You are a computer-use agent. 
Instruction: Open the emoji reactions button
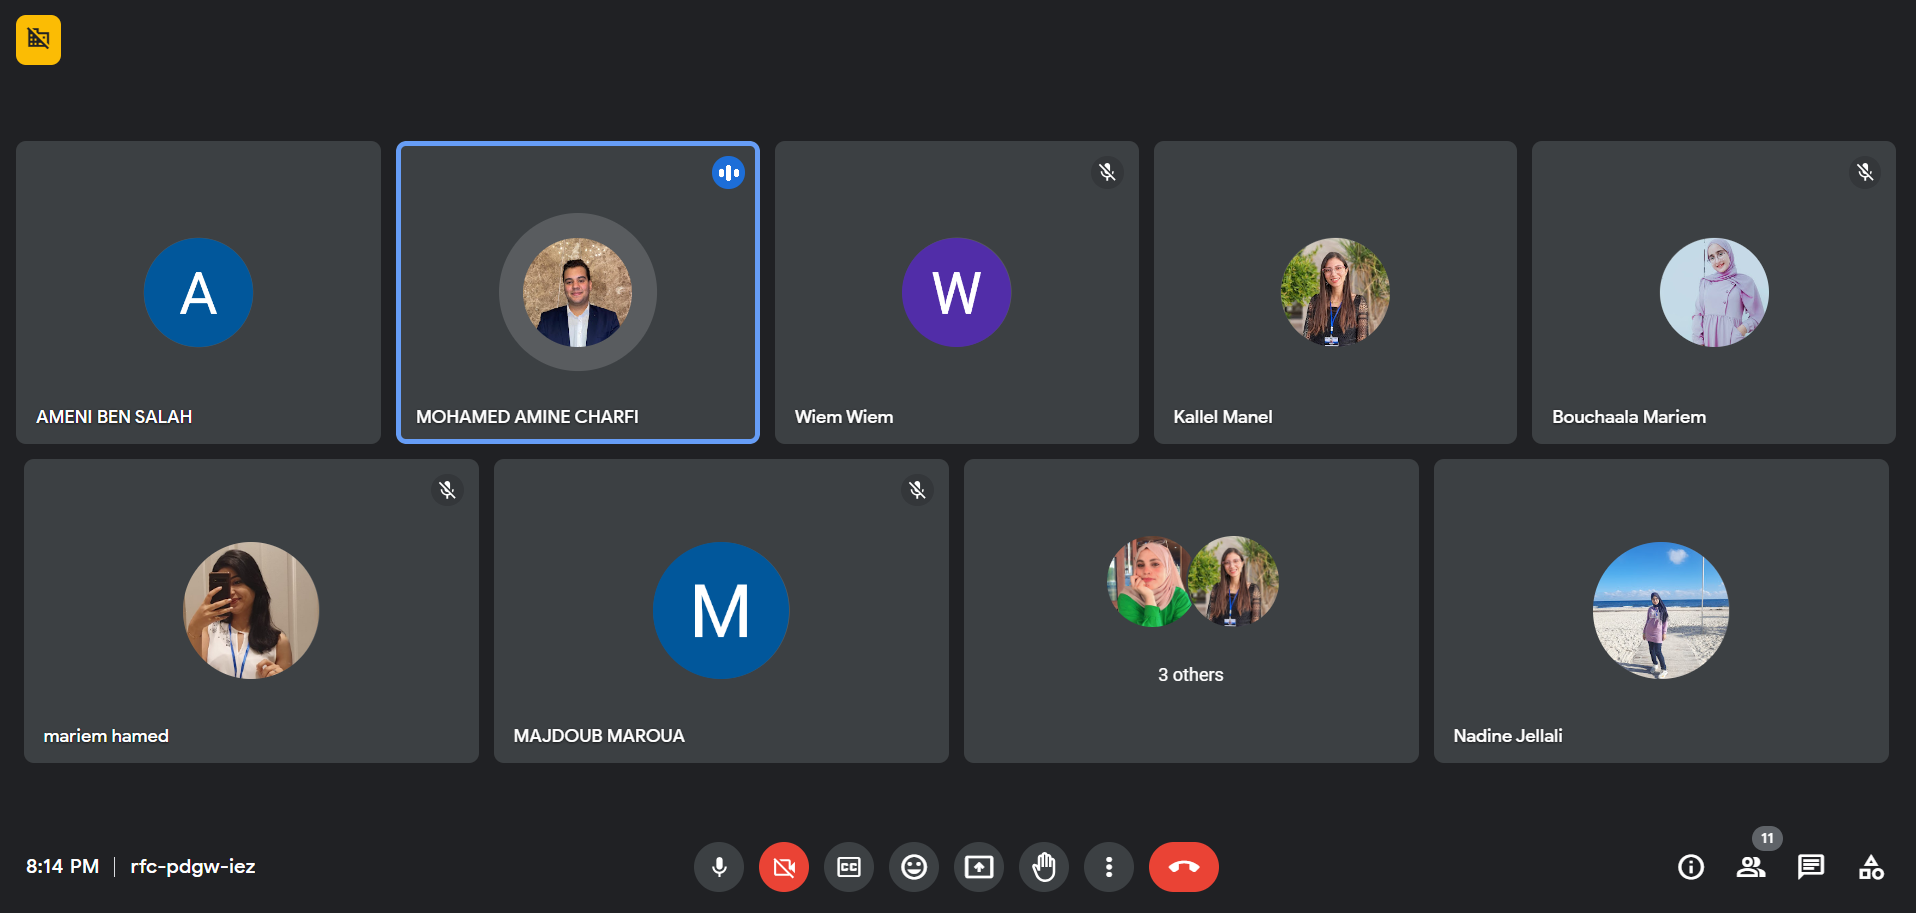pos(914,867)
